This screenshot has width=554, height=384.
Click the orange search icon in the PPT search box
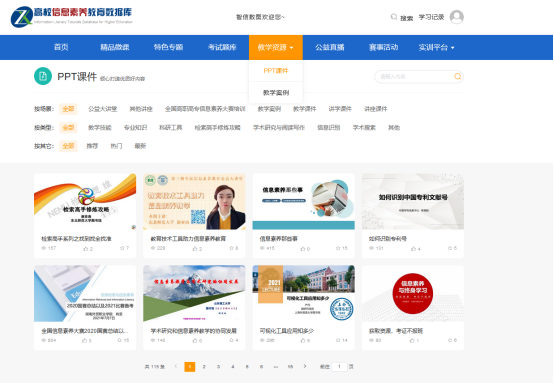457,76
